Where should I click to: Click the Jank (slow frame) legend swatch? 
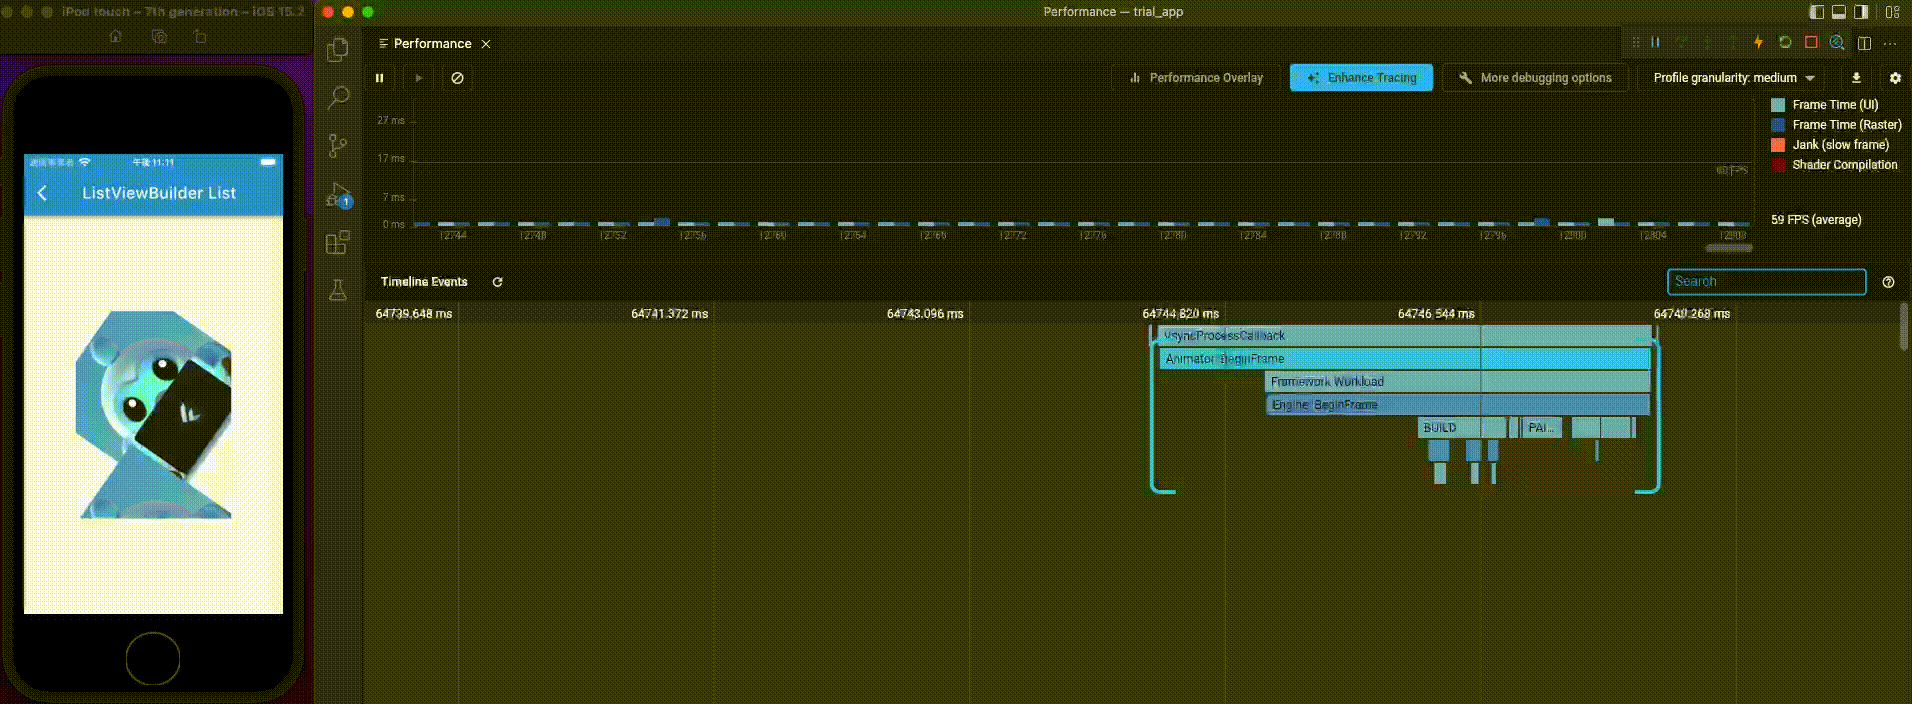coord(1778,145)
